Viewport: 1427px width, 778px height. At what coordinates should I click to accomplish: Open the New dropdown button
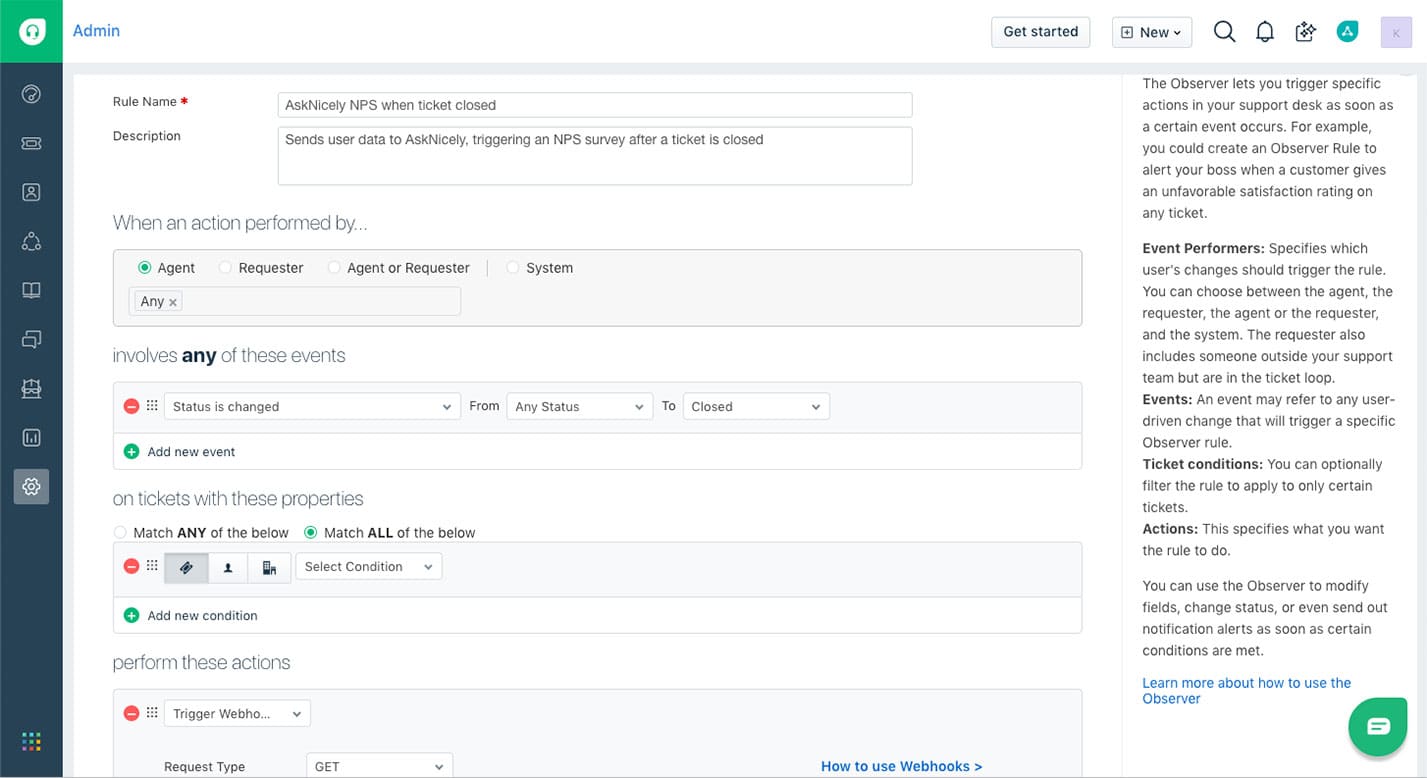click(1152, 32)
